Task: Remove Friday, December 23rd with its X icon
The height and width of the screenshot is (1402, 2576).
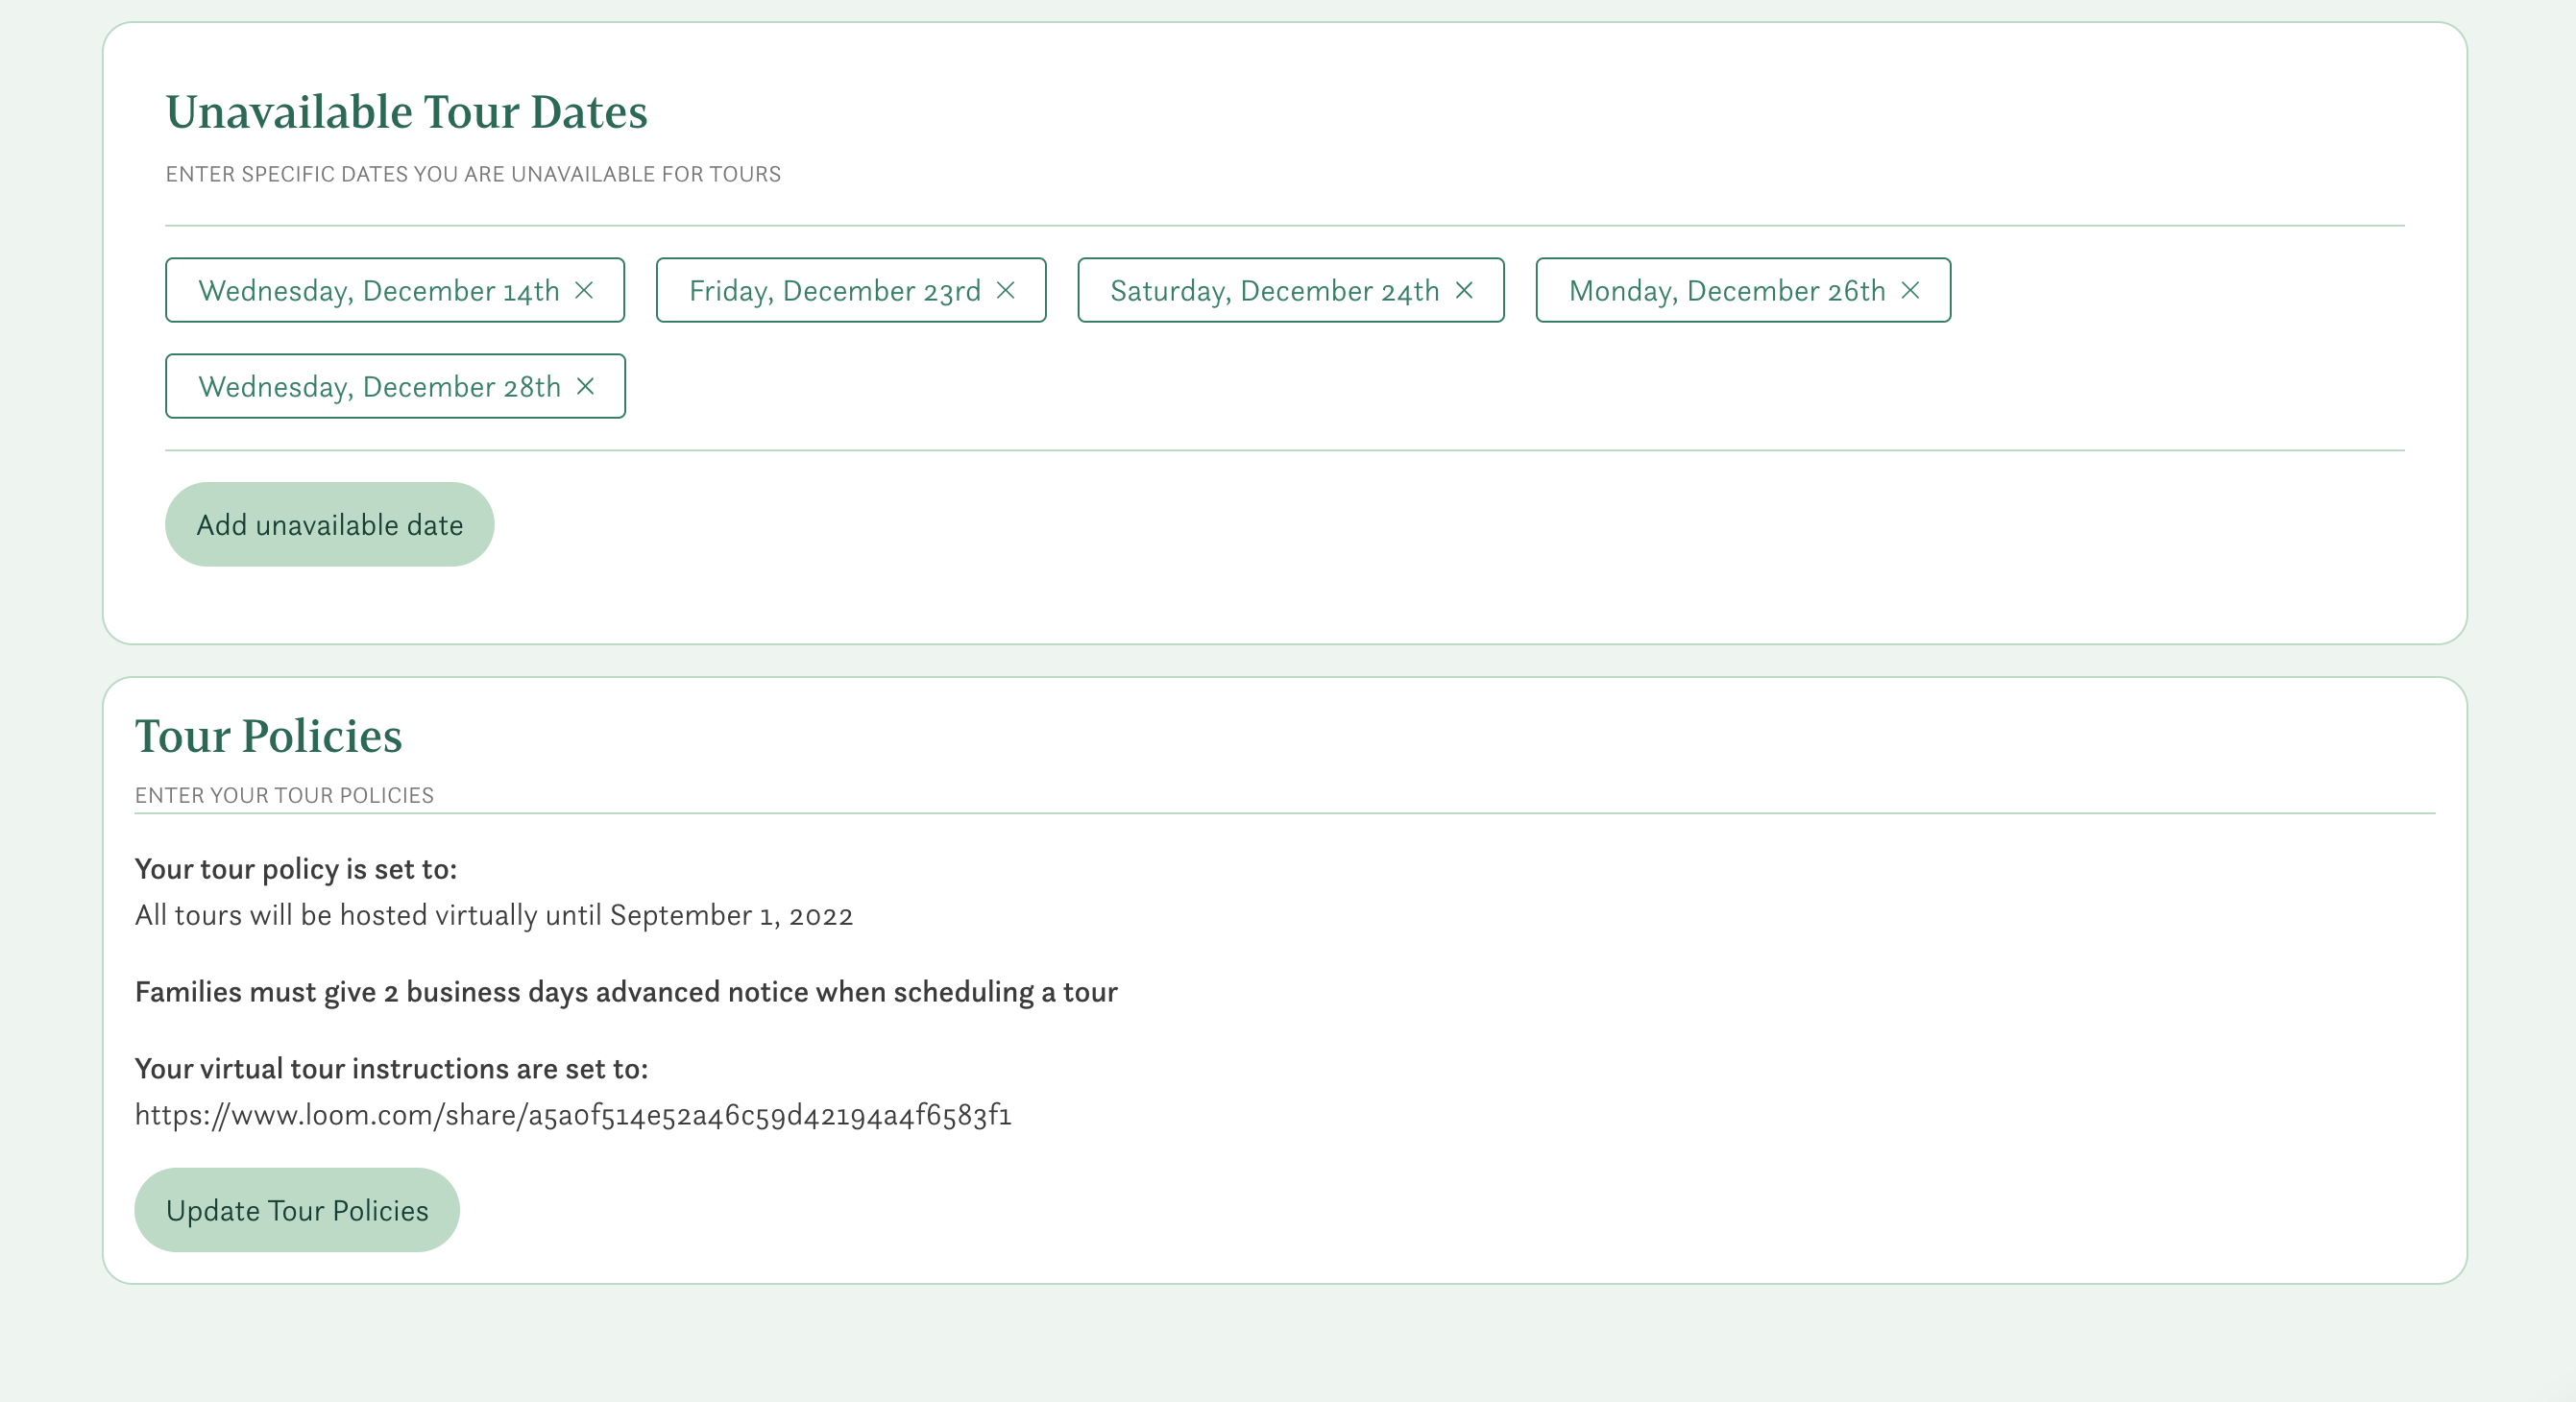Action: click(1006, 290)
